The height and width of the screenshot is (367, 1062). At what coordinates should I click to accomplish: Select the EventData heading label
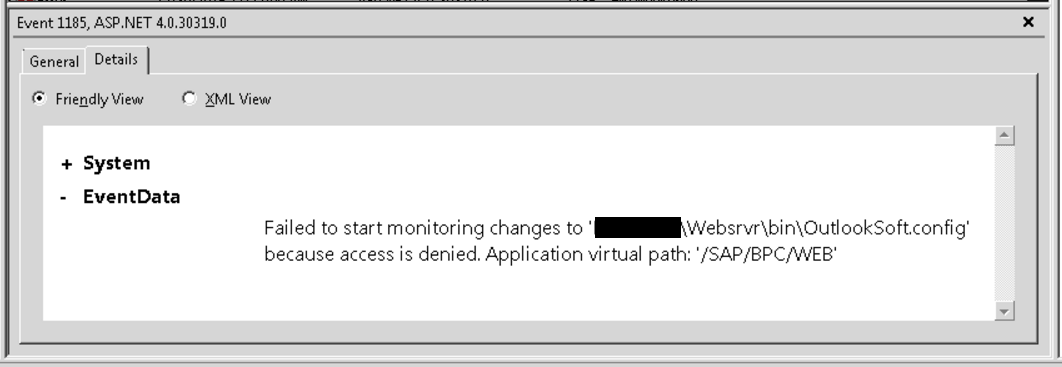pos(131,197)
